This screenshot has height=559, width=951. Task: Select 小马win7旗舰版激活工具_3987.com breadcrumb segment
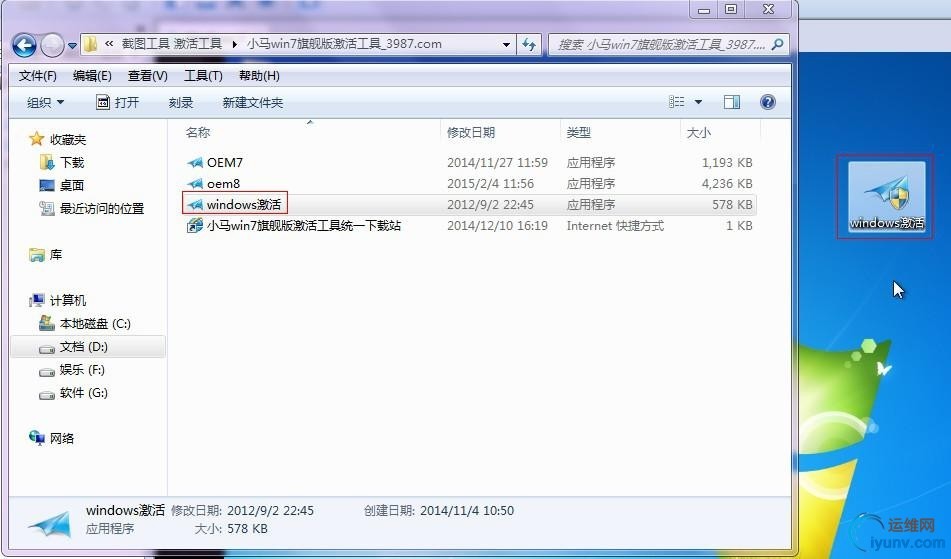pyautogui.click(x=344, y=44)
